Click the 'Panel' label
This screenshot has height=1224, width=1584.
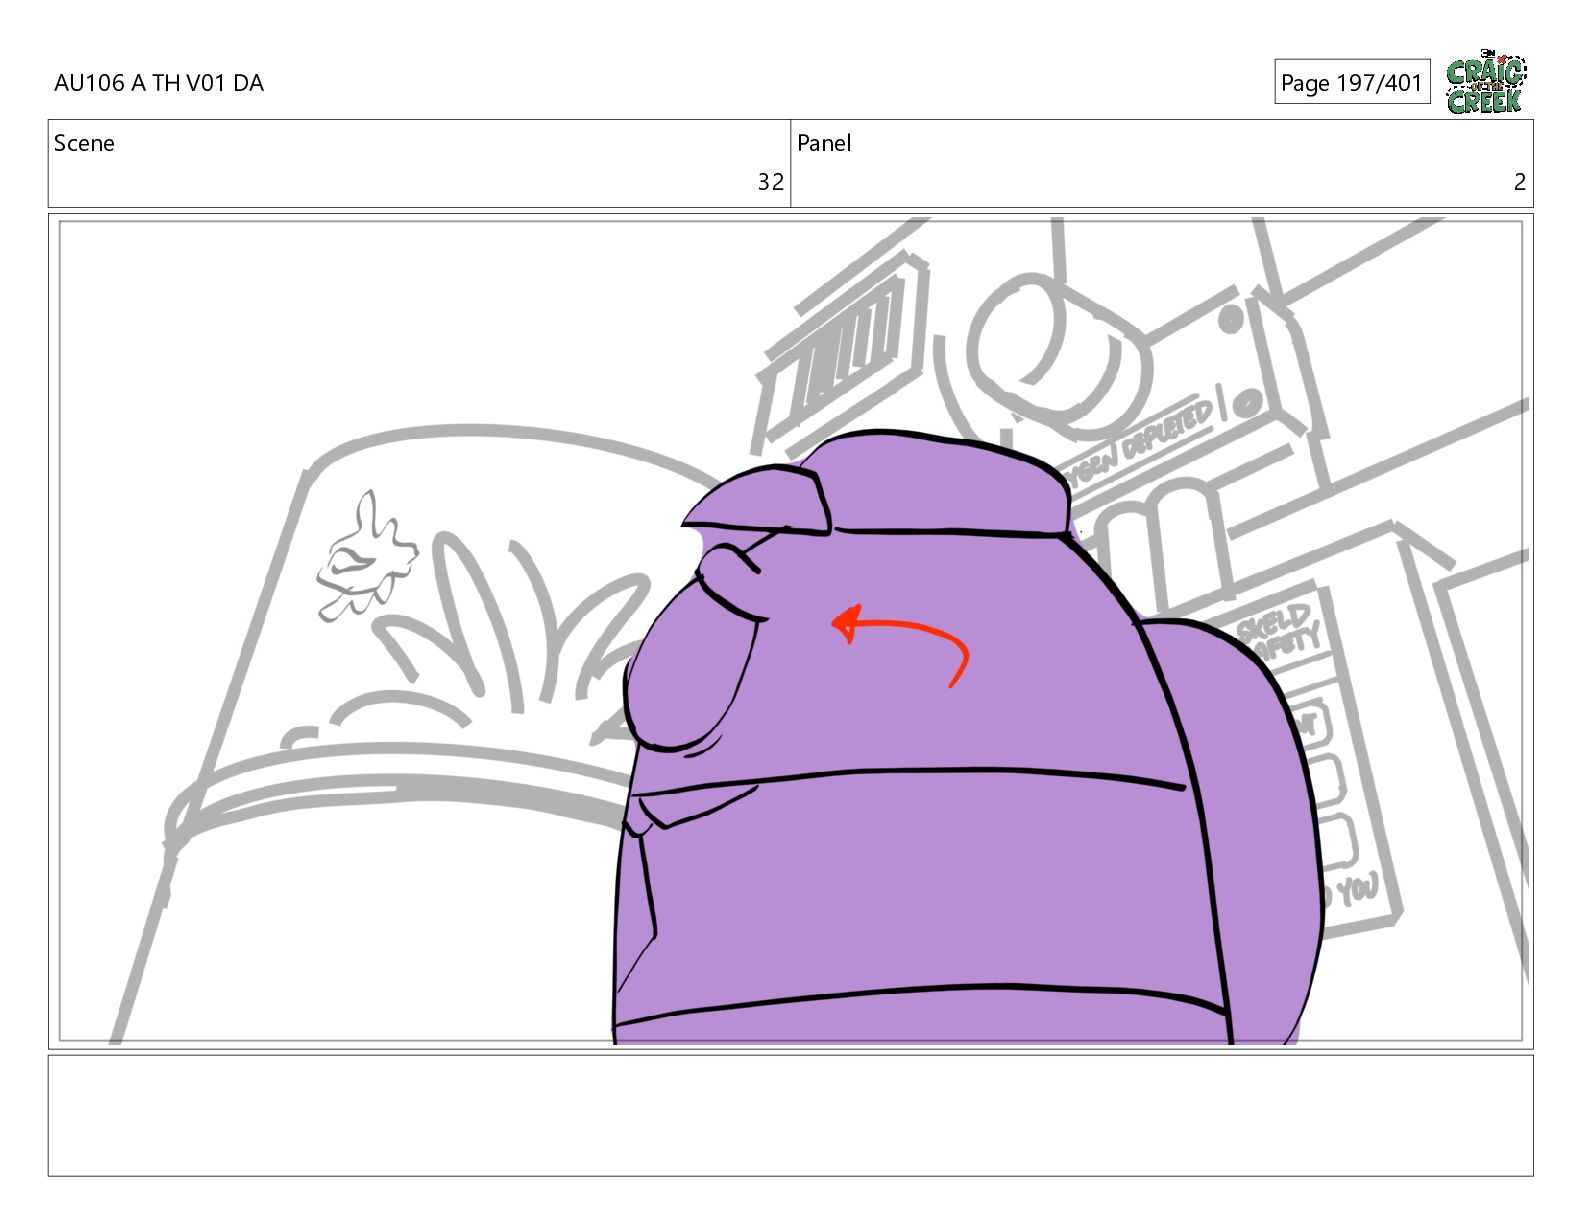(824, 143)
